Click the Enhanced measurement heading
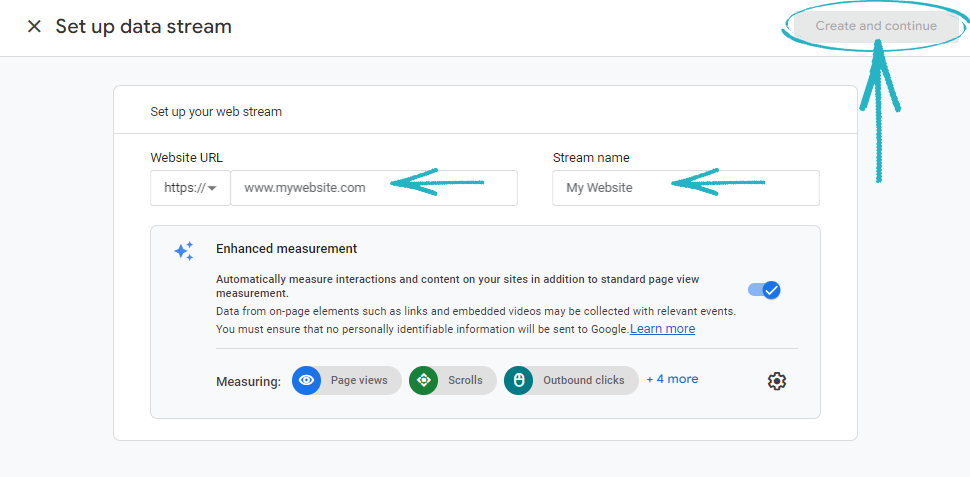 pyautogui.click(x=286, y=249)
